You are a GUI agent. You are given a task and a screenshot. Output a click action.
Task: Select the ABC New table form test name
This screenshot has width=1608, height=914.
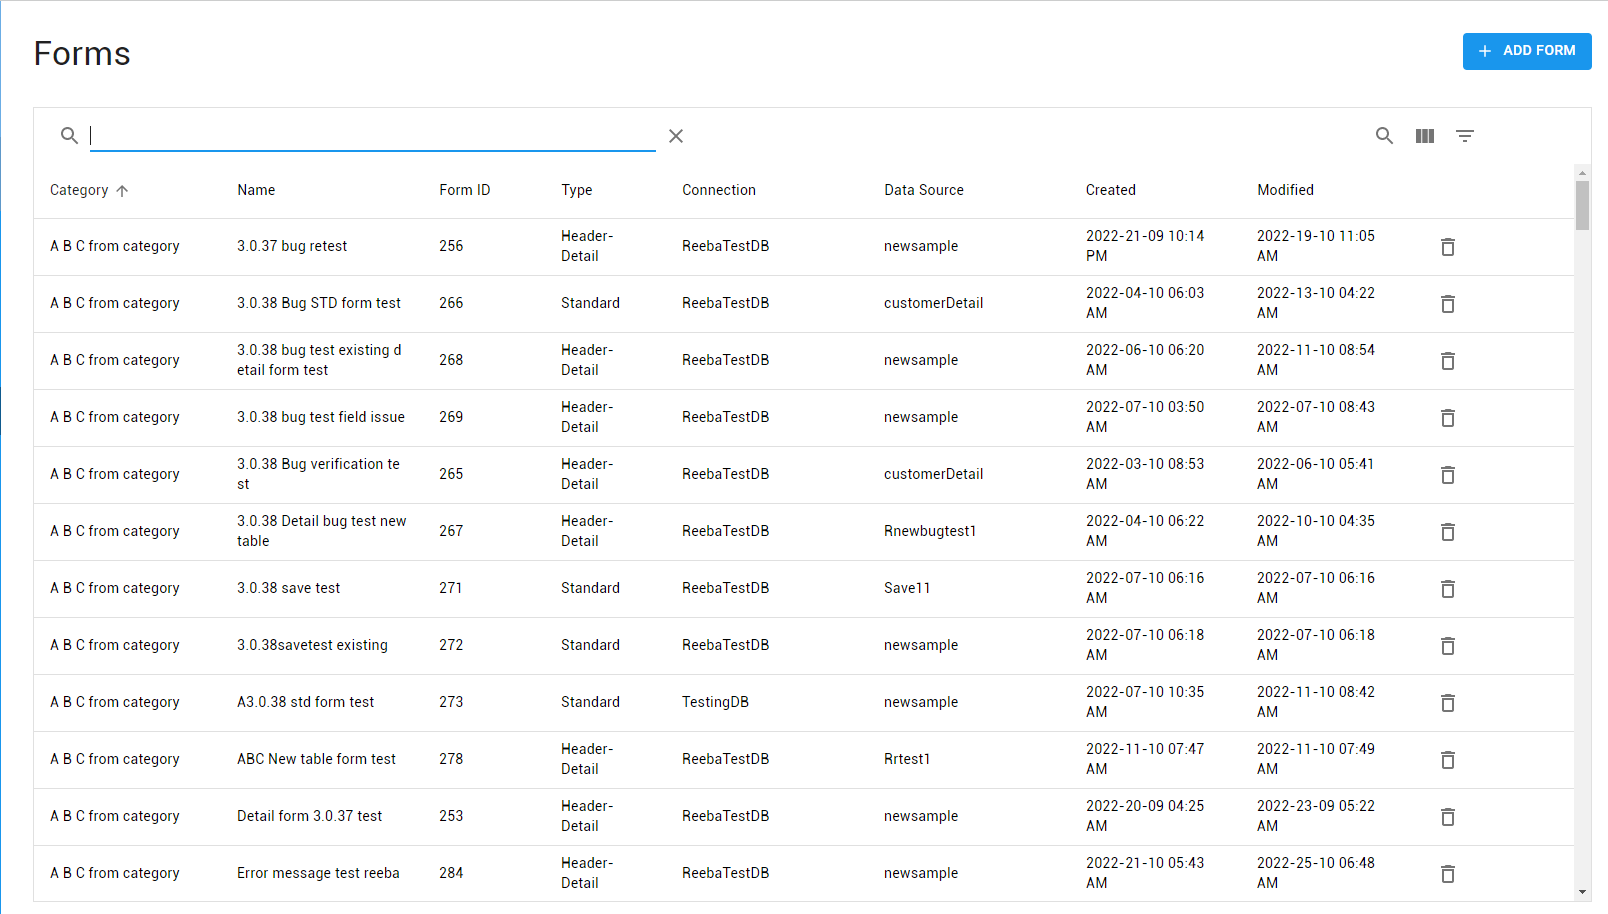pos(316,759)
